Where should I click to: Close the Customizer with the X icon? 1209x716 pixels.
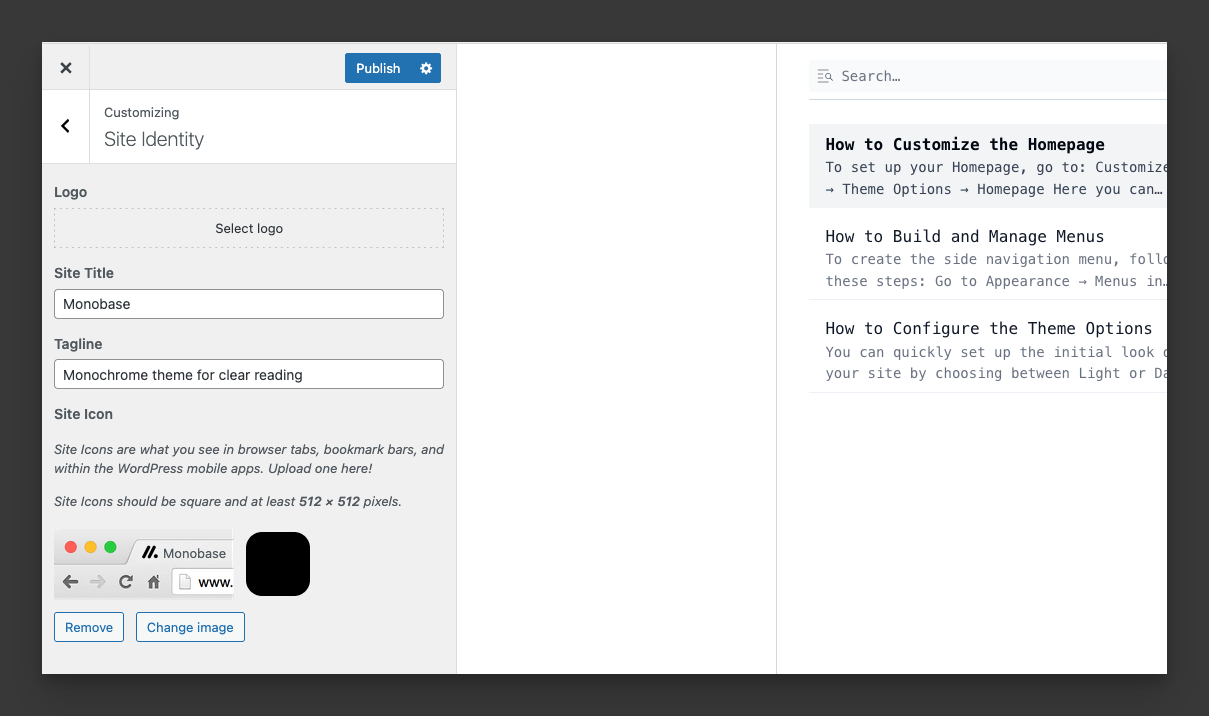point(66,68)
